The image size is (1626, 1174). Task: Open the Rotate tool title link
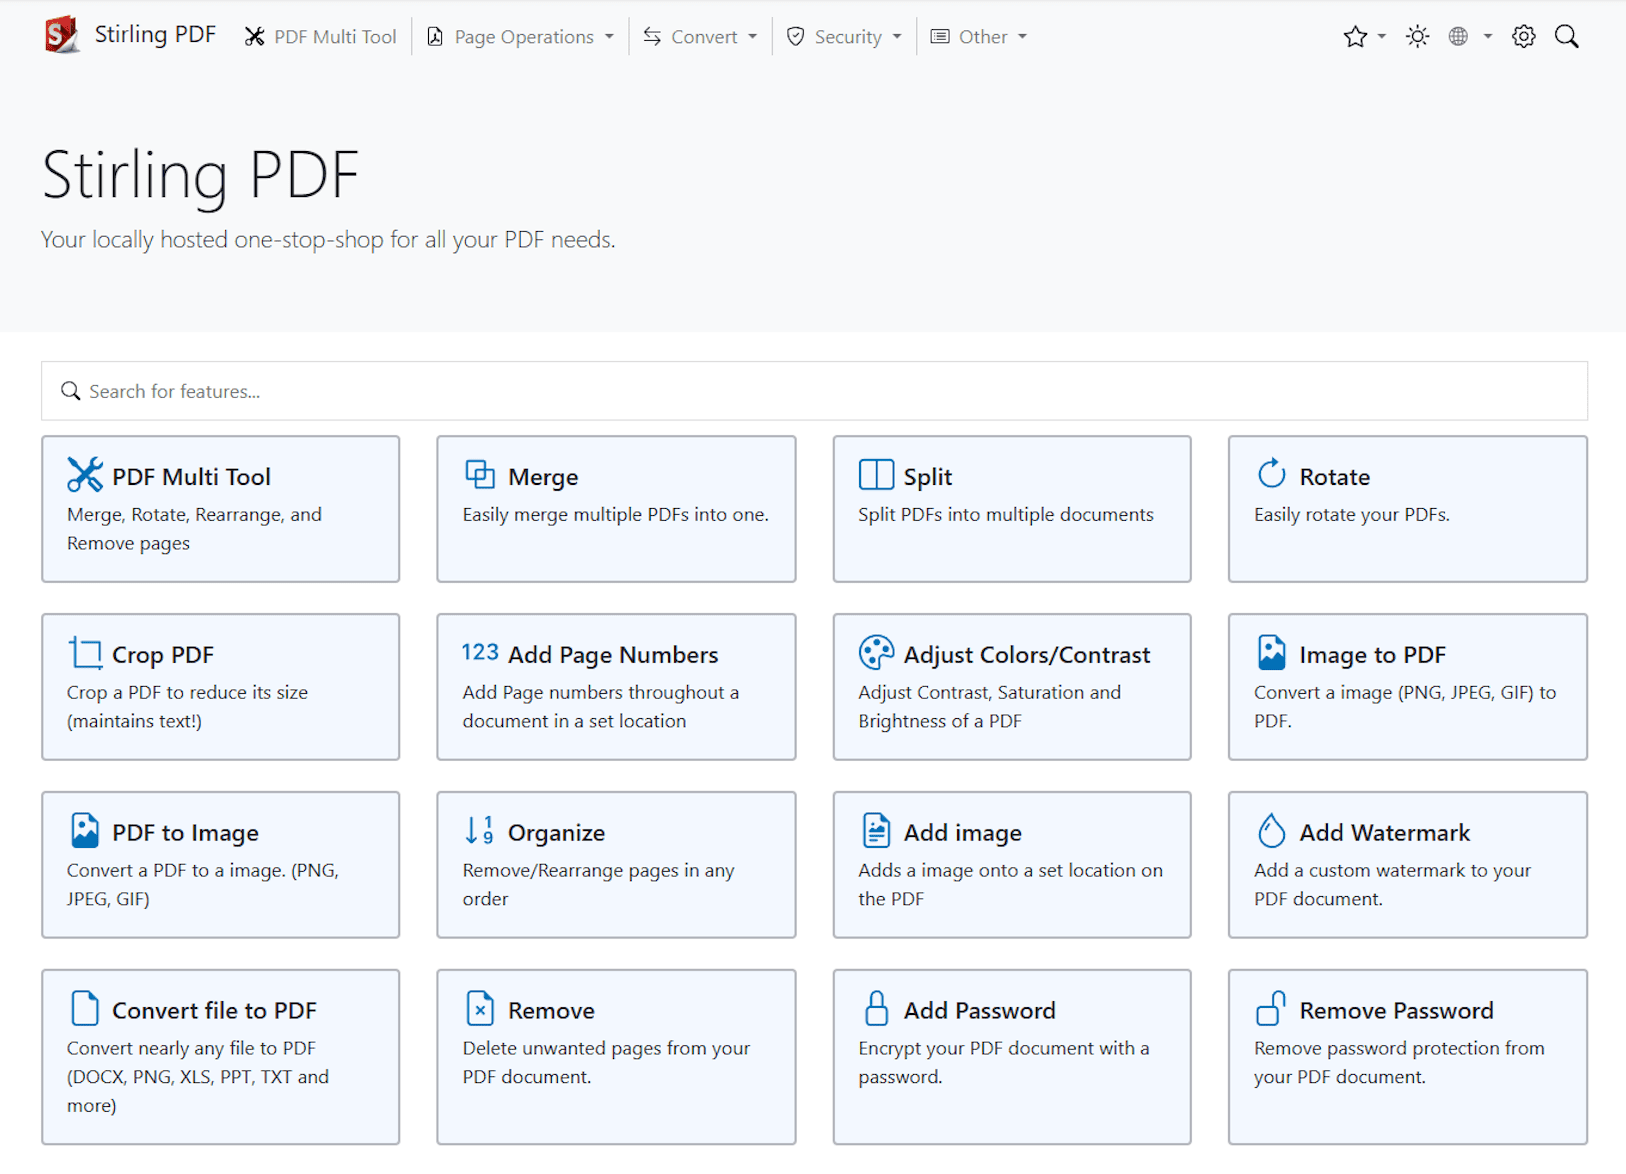(x=1335, y=477)
